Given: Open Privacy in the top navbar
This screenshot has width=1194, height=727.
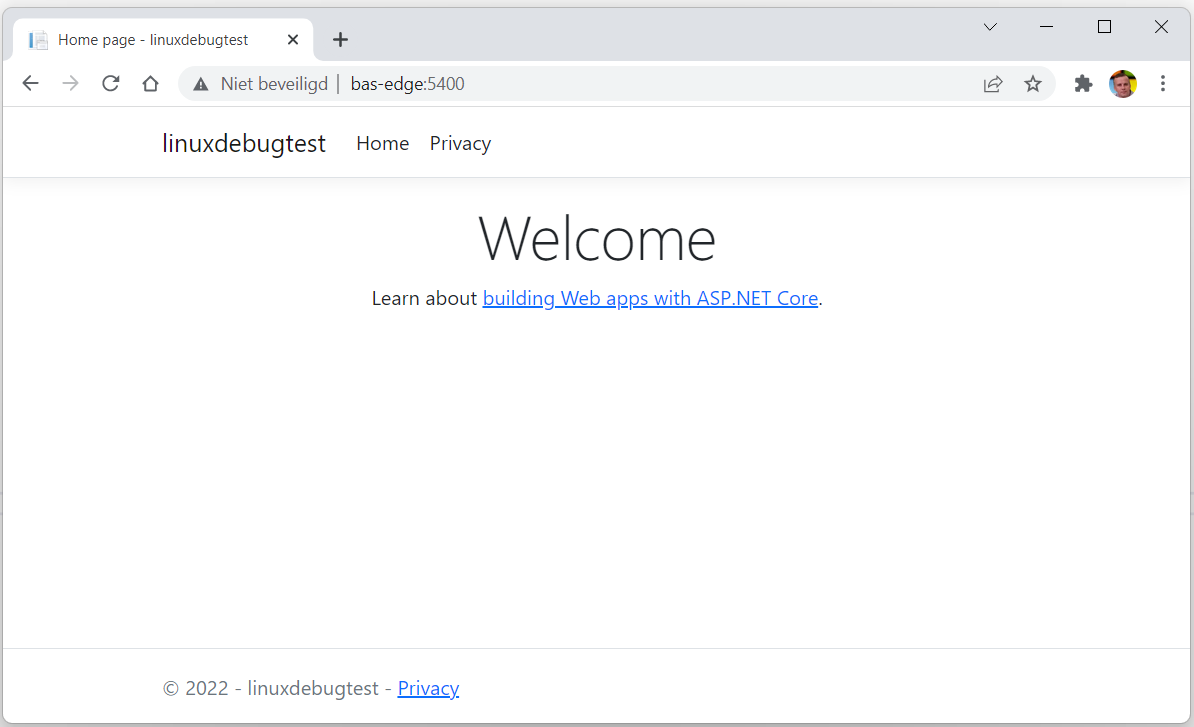Looking at the screenshot, I should (460, 143).
